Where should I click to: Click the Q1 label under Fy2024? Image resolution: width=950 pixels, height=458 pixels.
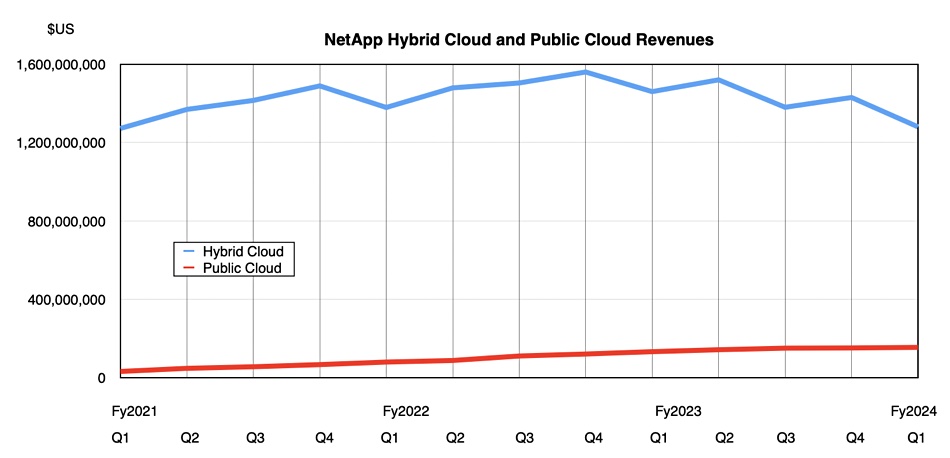915,437
